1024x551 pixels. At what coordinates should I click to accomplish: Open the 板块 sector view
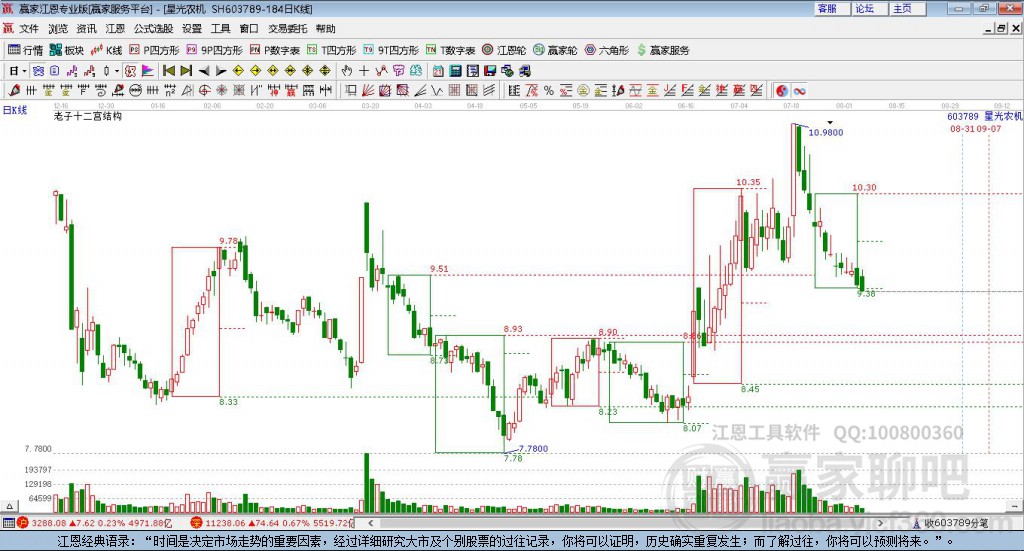pyautogui.click(x=67, y=50)
